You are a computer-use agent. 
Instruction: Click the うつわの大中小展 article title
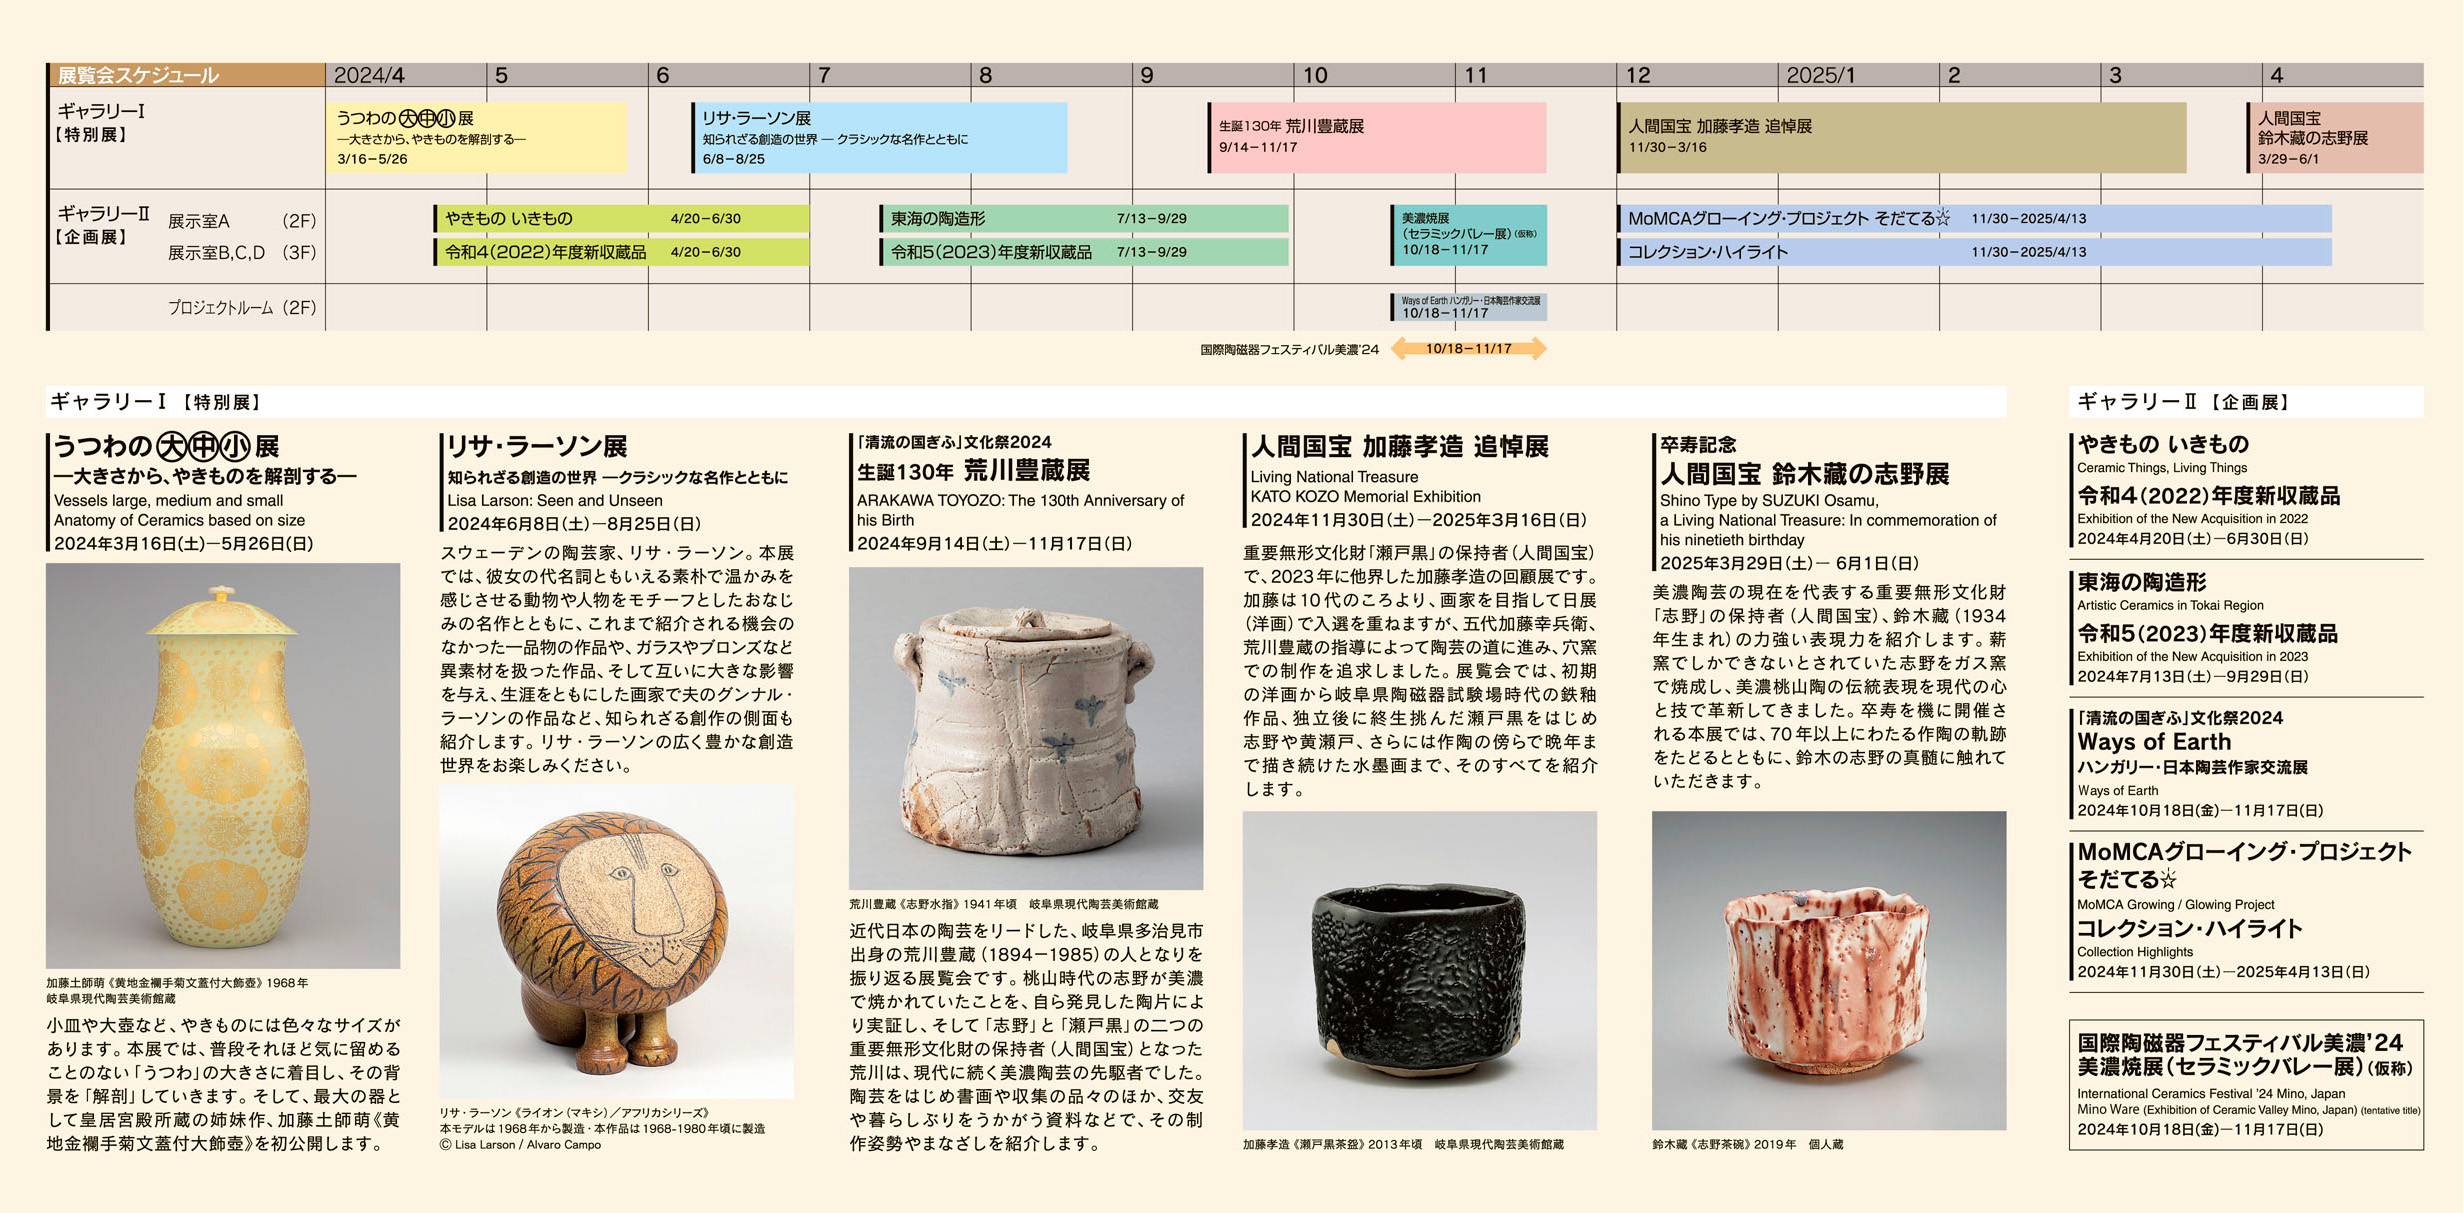point(166,446)
